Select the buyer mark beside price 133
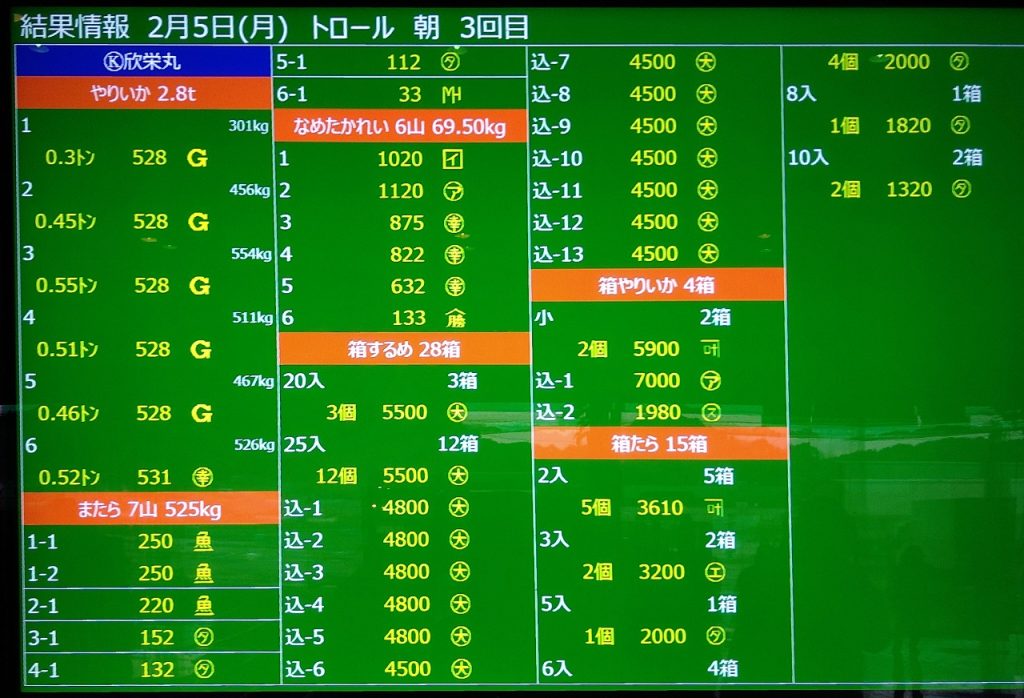1024x698 pixels. pyautogui.click(x=454, y=318)
